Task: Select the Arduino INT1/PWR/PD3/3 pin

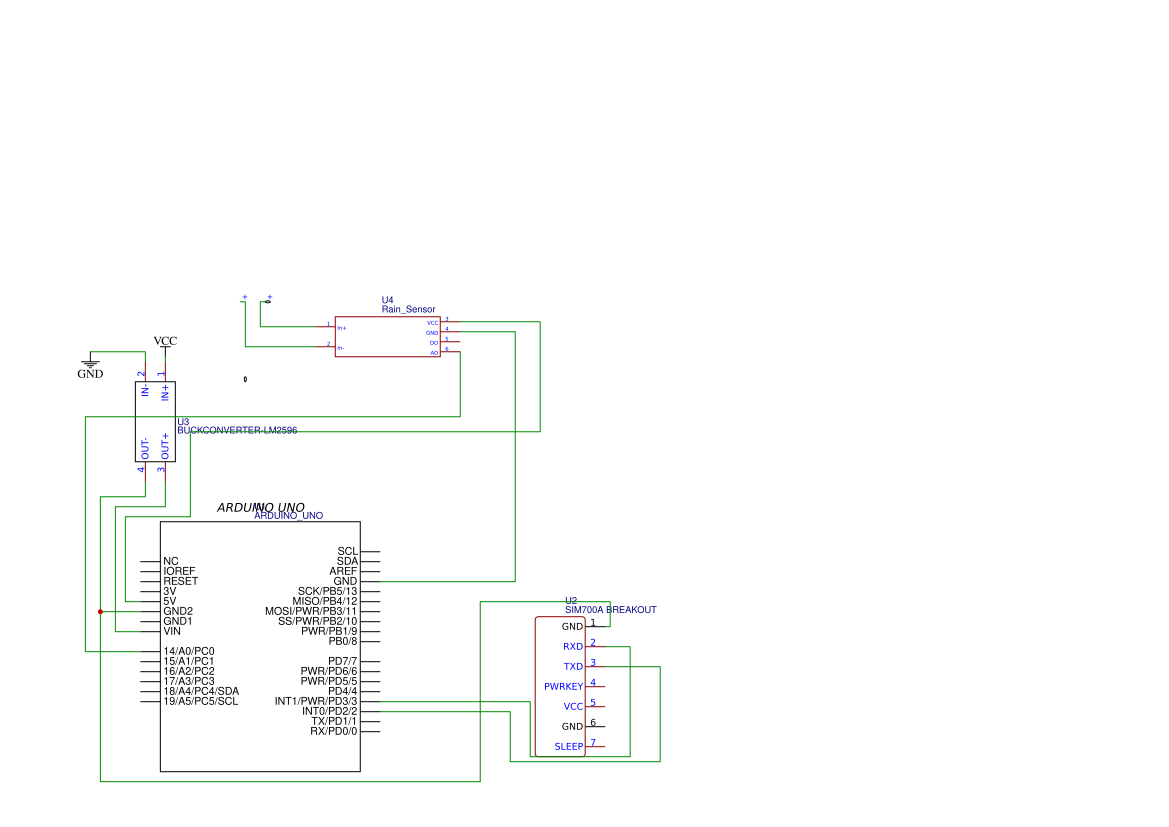Action: (x=316, y=701)
